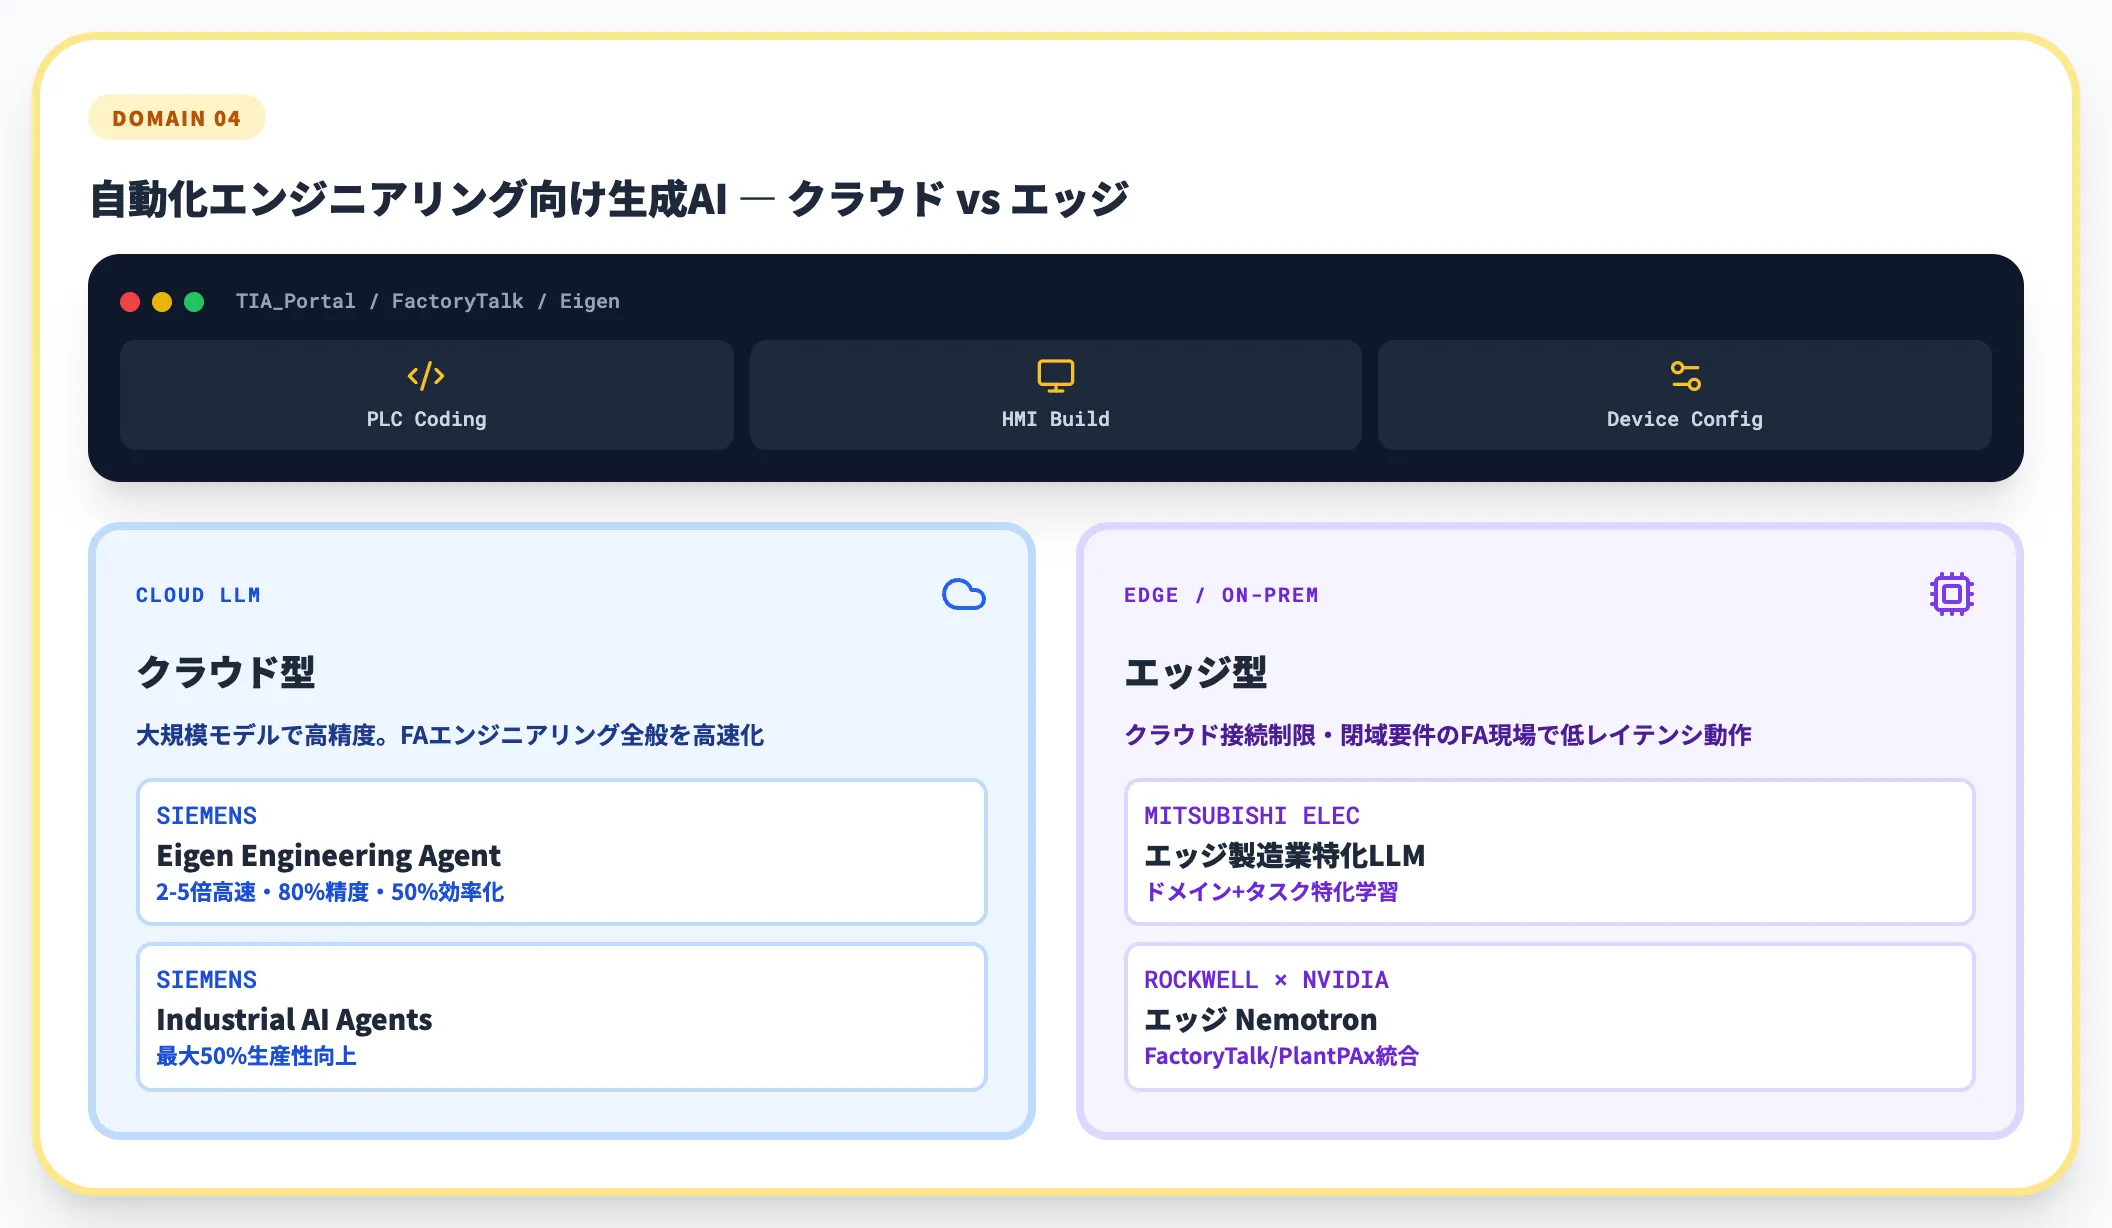
Task: Click the green window dot
Action: pos(194,302)
